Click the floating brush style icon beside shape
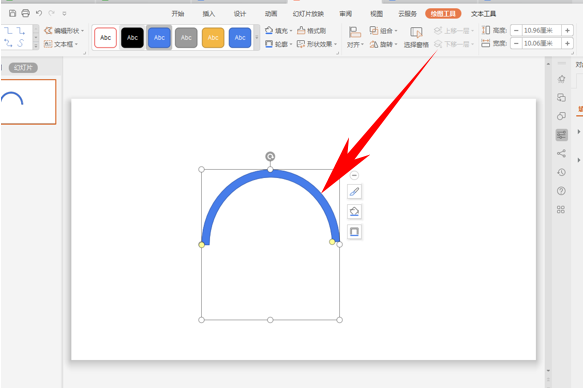 click(x=354, y=192)
